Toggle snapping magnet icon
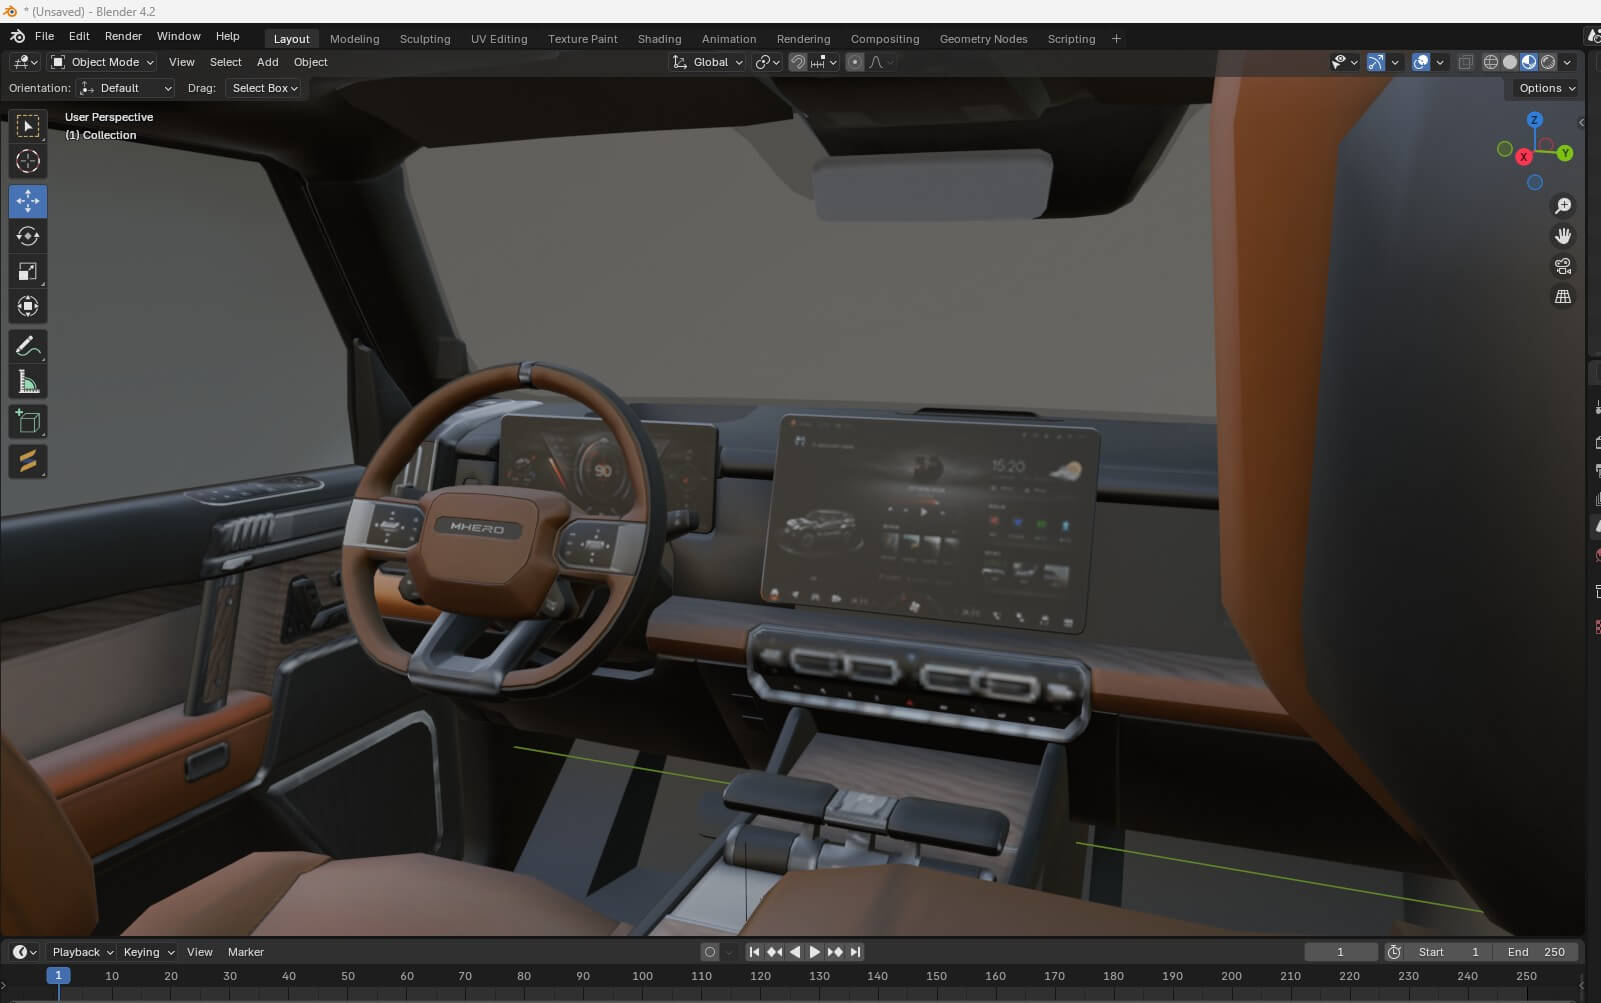This screenshot has width=1601, height=1003. (798, 62)
